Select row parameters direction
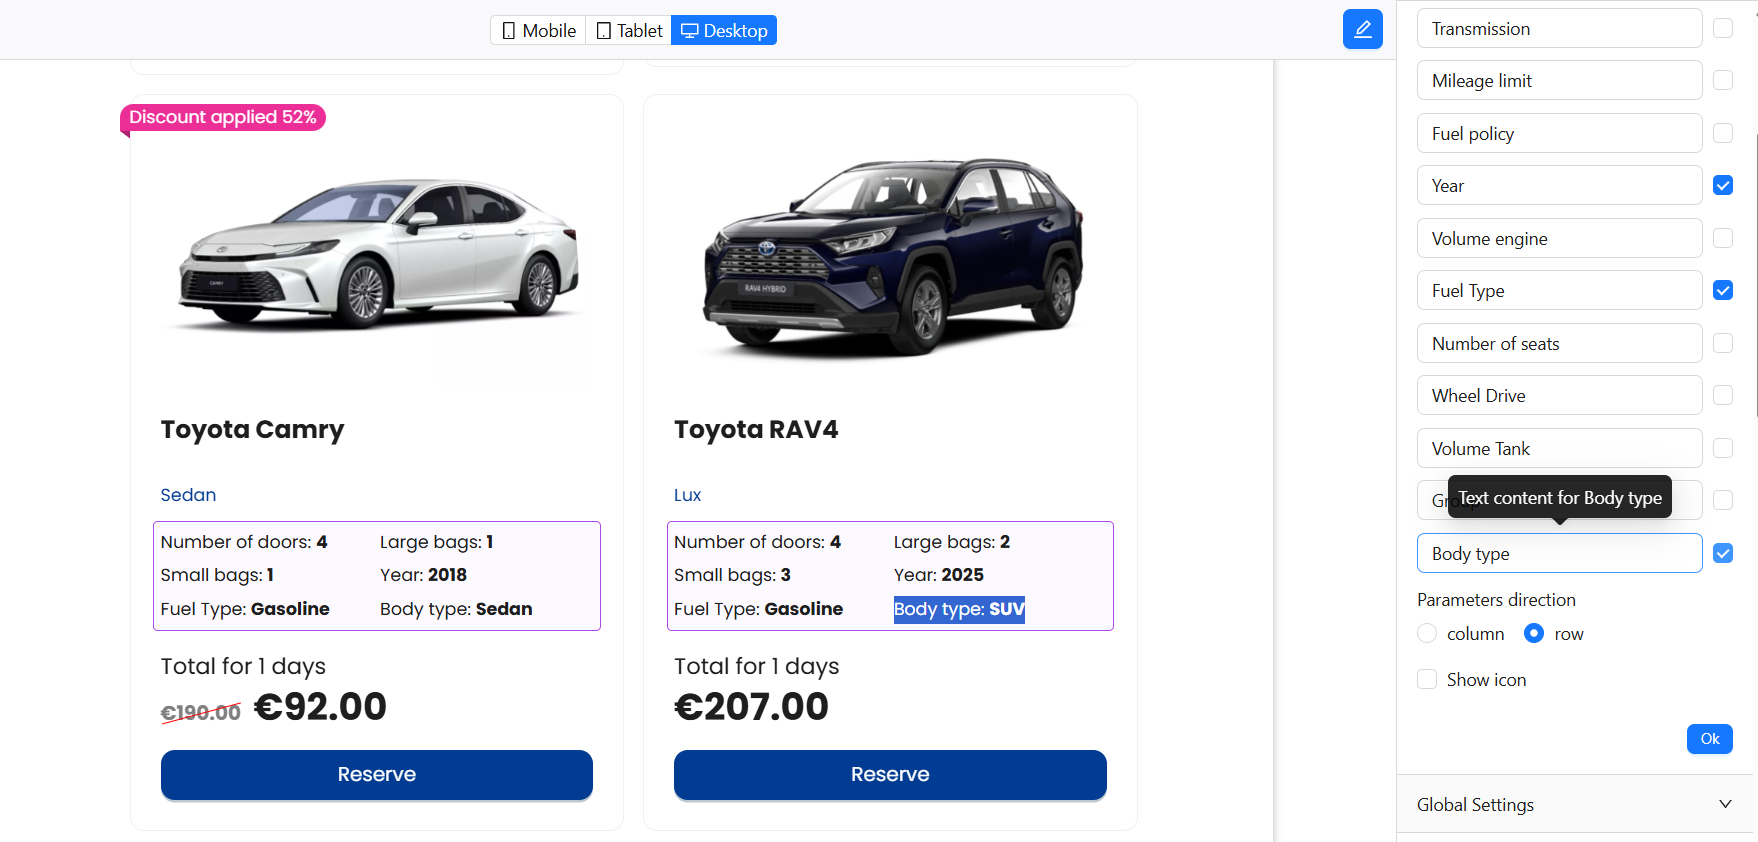This screenshot has width=1758, height=842. [x=1533, y=634]
